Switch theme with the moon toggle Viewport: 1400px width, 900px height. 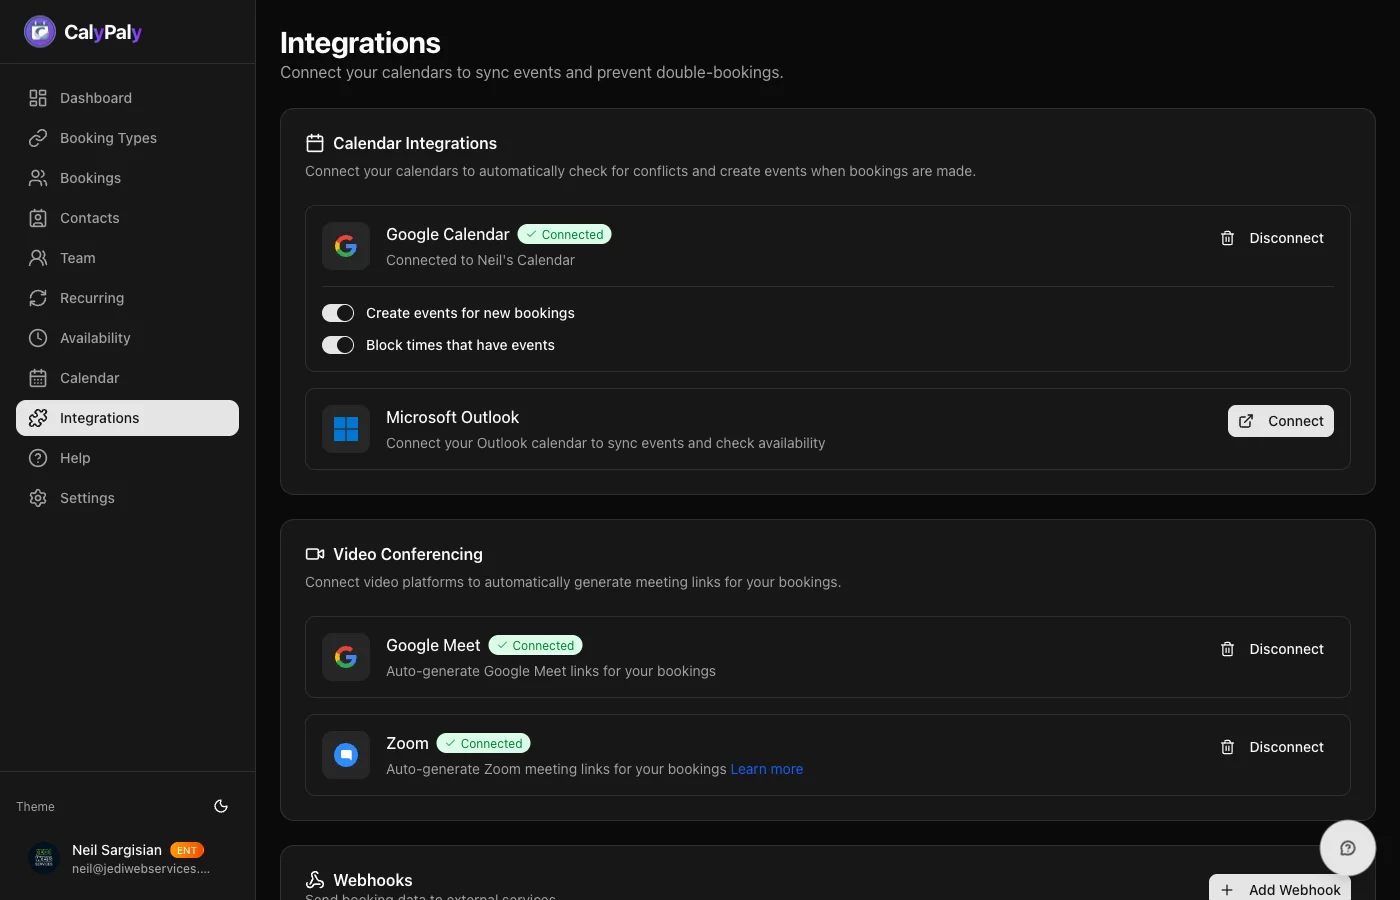pos(221,806)
